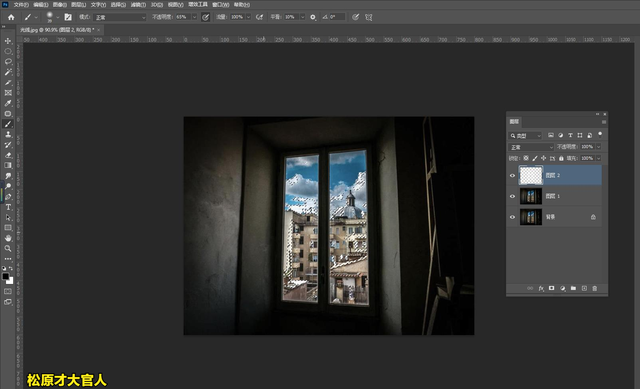
Task: Select the Brush tool in the toolbox
Action: click(8, 124)
